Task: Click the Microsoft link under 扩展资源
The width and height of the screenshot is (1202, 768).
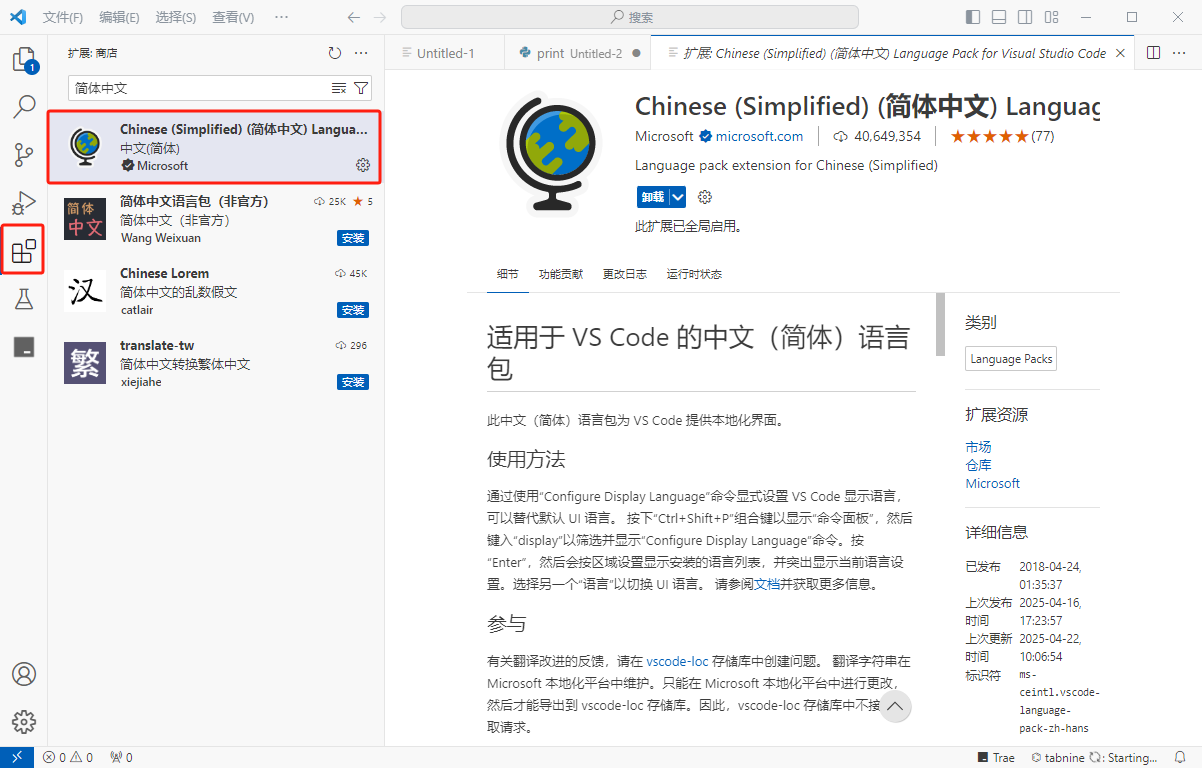Action: (x=992, y=483)
